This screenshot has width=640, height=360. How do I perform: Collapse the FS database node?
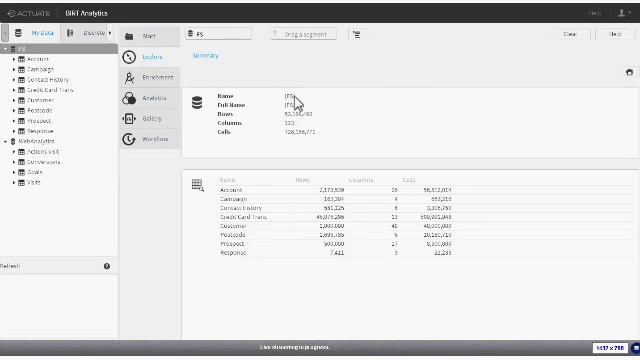5,49
